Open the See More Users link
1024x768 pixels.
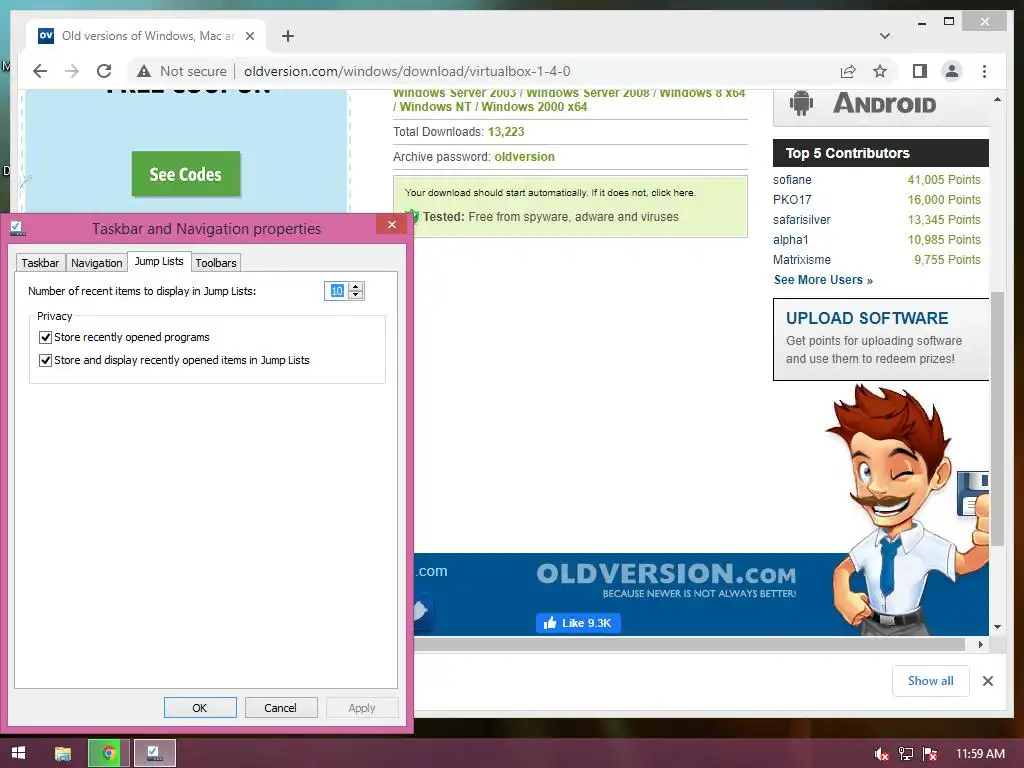[x=823, y=280]
